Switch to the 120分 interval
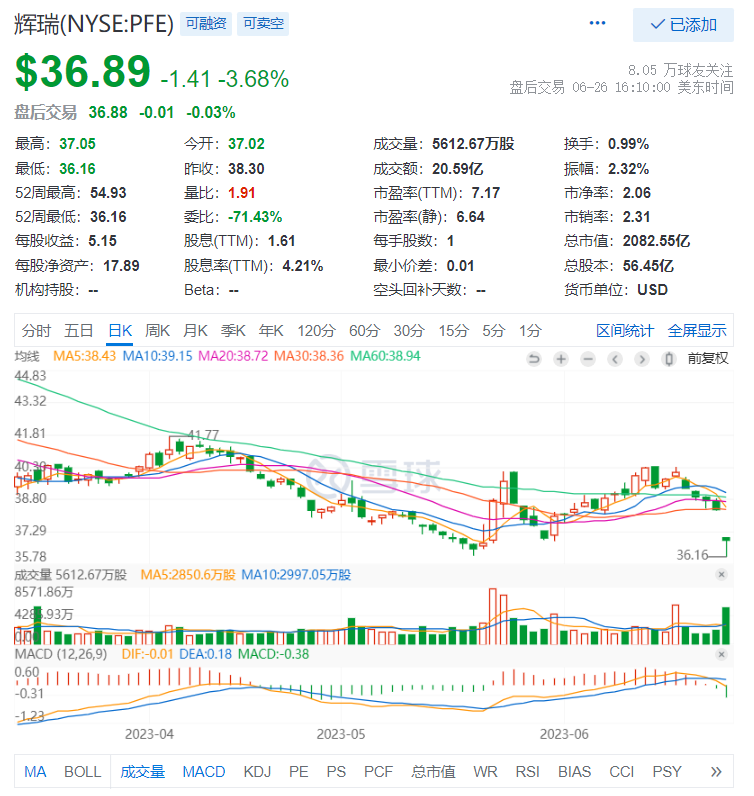Image resolution: width=754 pixels, height=796 pixels. (316, 331)
